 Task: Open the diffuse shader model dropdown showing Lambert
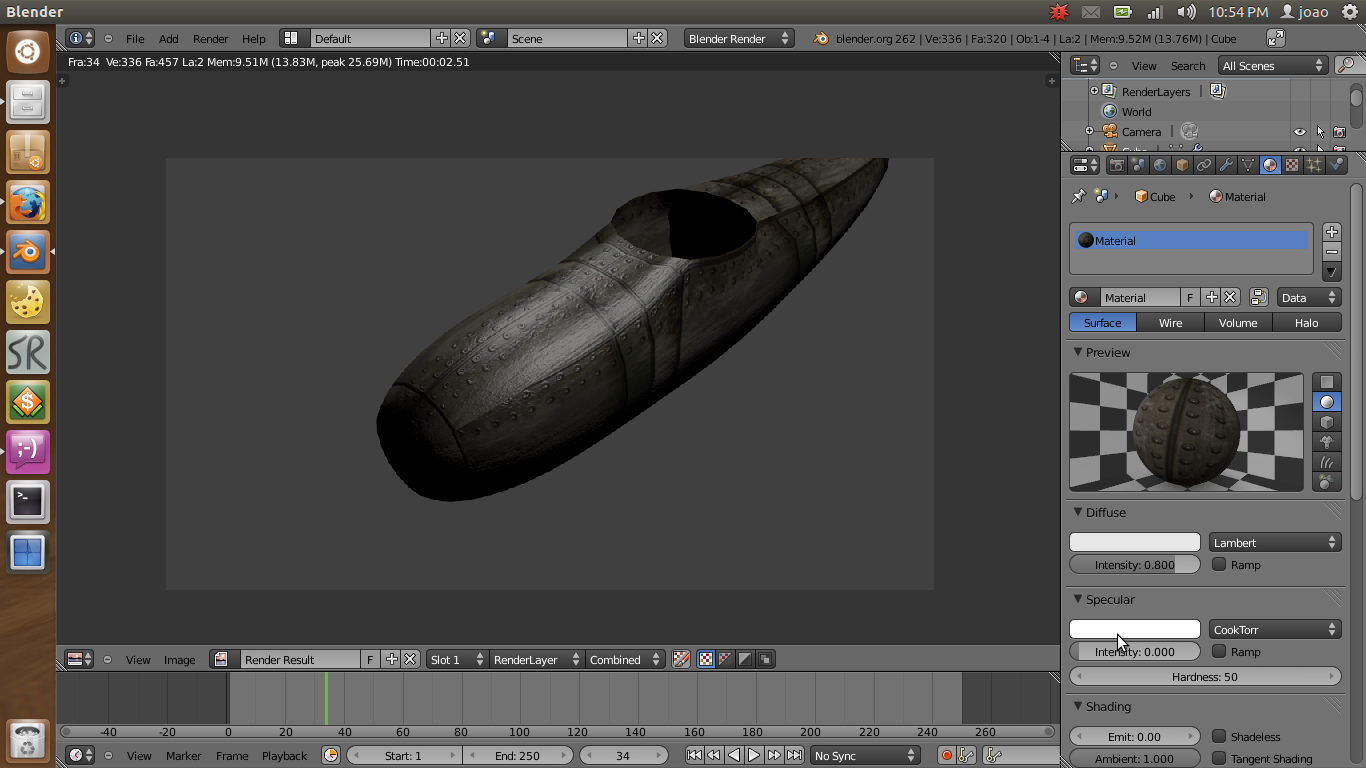1275,541
